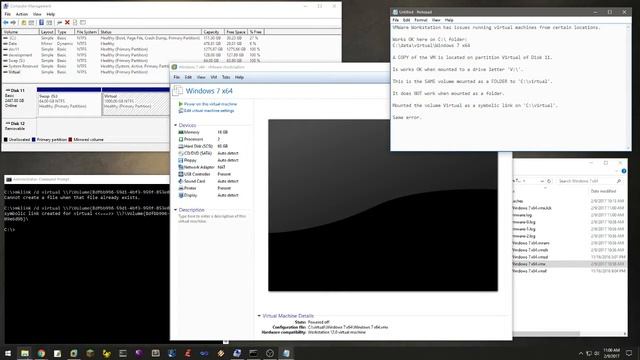Screen dimensions: 640x360
Task: Click the USB Controller device icon
Action: 181,174
